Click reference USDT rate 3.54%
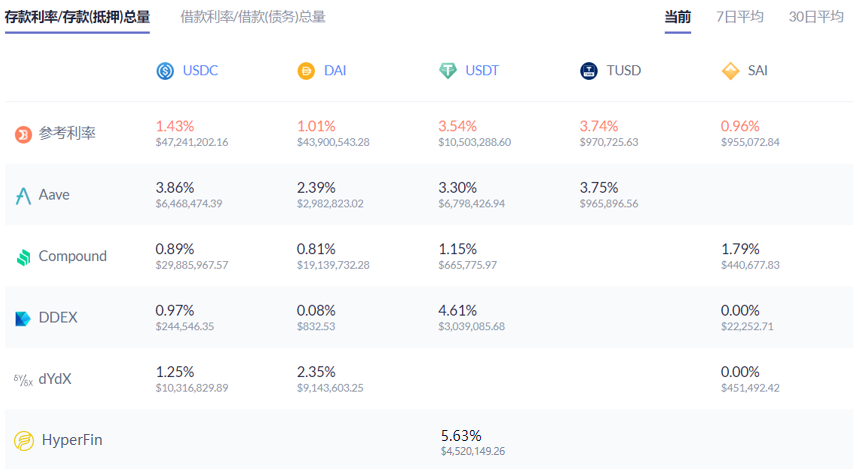Screen dimensions: 854x469 458,126
